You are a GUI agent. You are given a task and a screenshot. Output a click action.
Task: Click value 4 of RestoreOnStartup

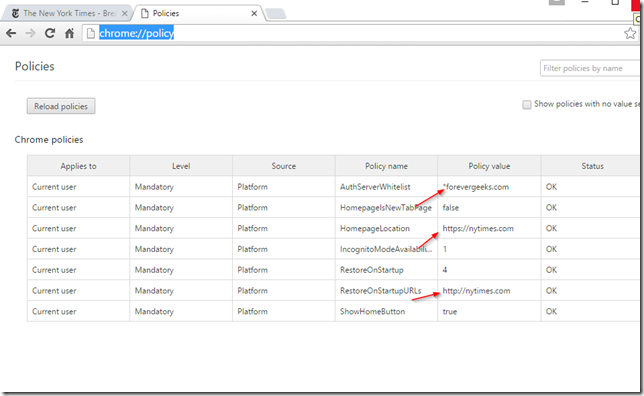click(x=445, y=270)
